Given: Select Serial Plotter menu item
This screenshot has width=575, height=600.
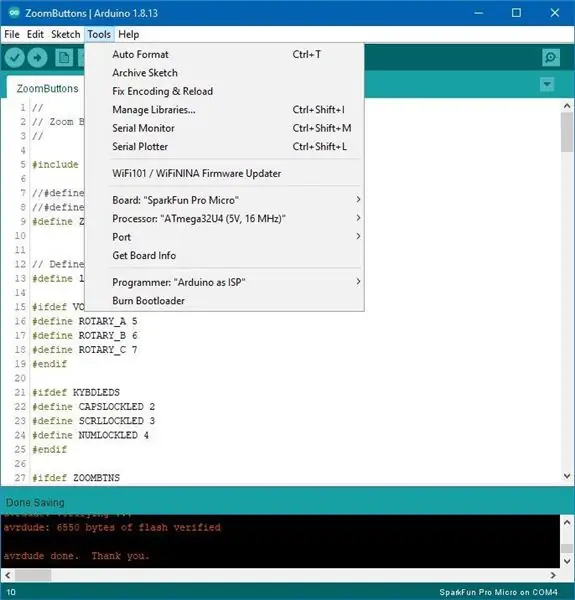Looking at the screenshot, I should [236, 146].
